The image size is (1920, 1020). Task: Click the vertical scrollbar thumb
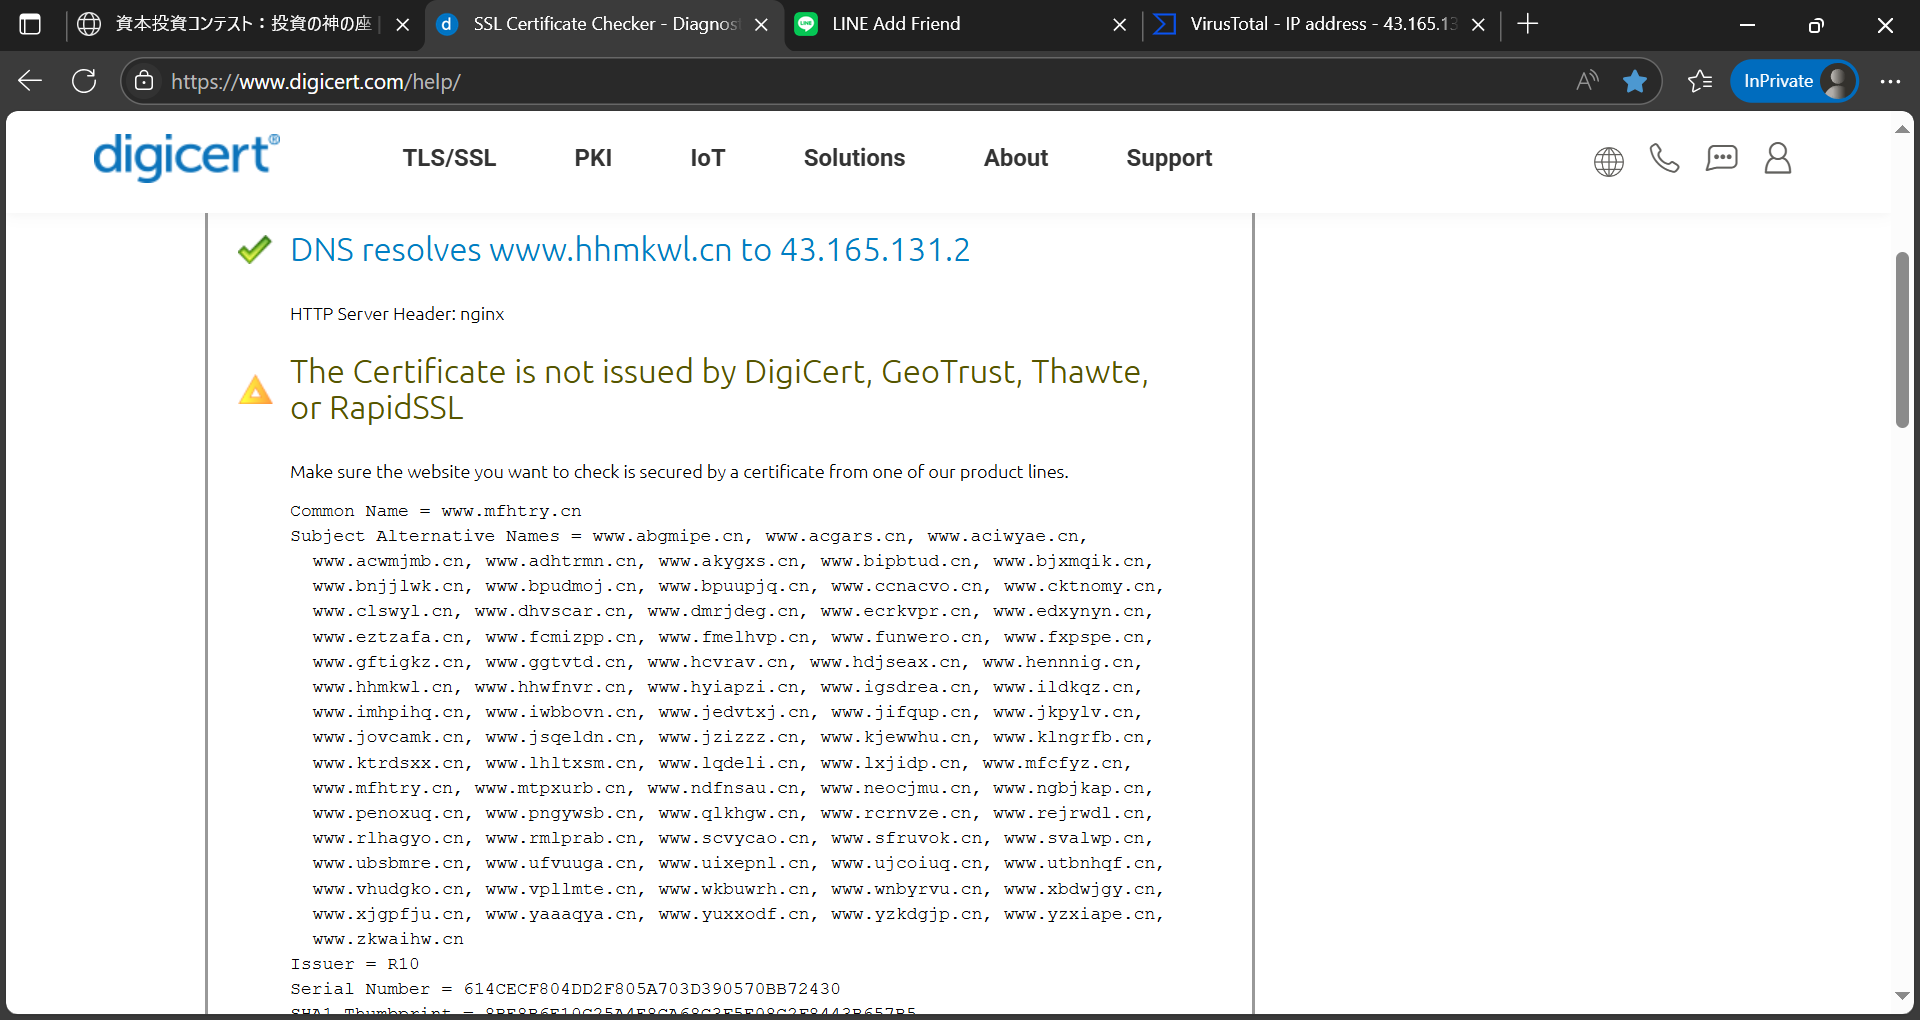[1902, 340]
